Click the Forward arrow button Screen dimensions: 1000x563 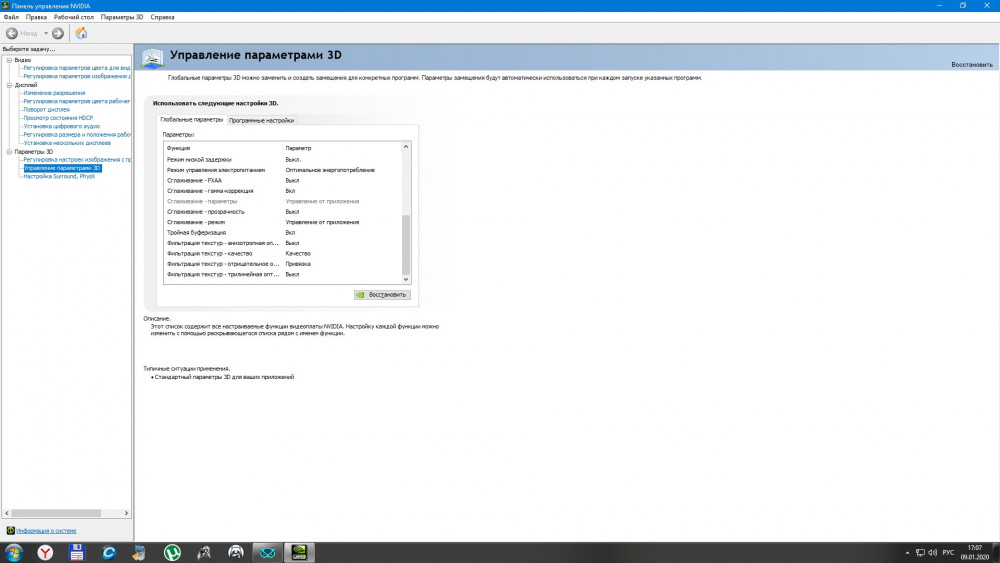coord(58,33)
